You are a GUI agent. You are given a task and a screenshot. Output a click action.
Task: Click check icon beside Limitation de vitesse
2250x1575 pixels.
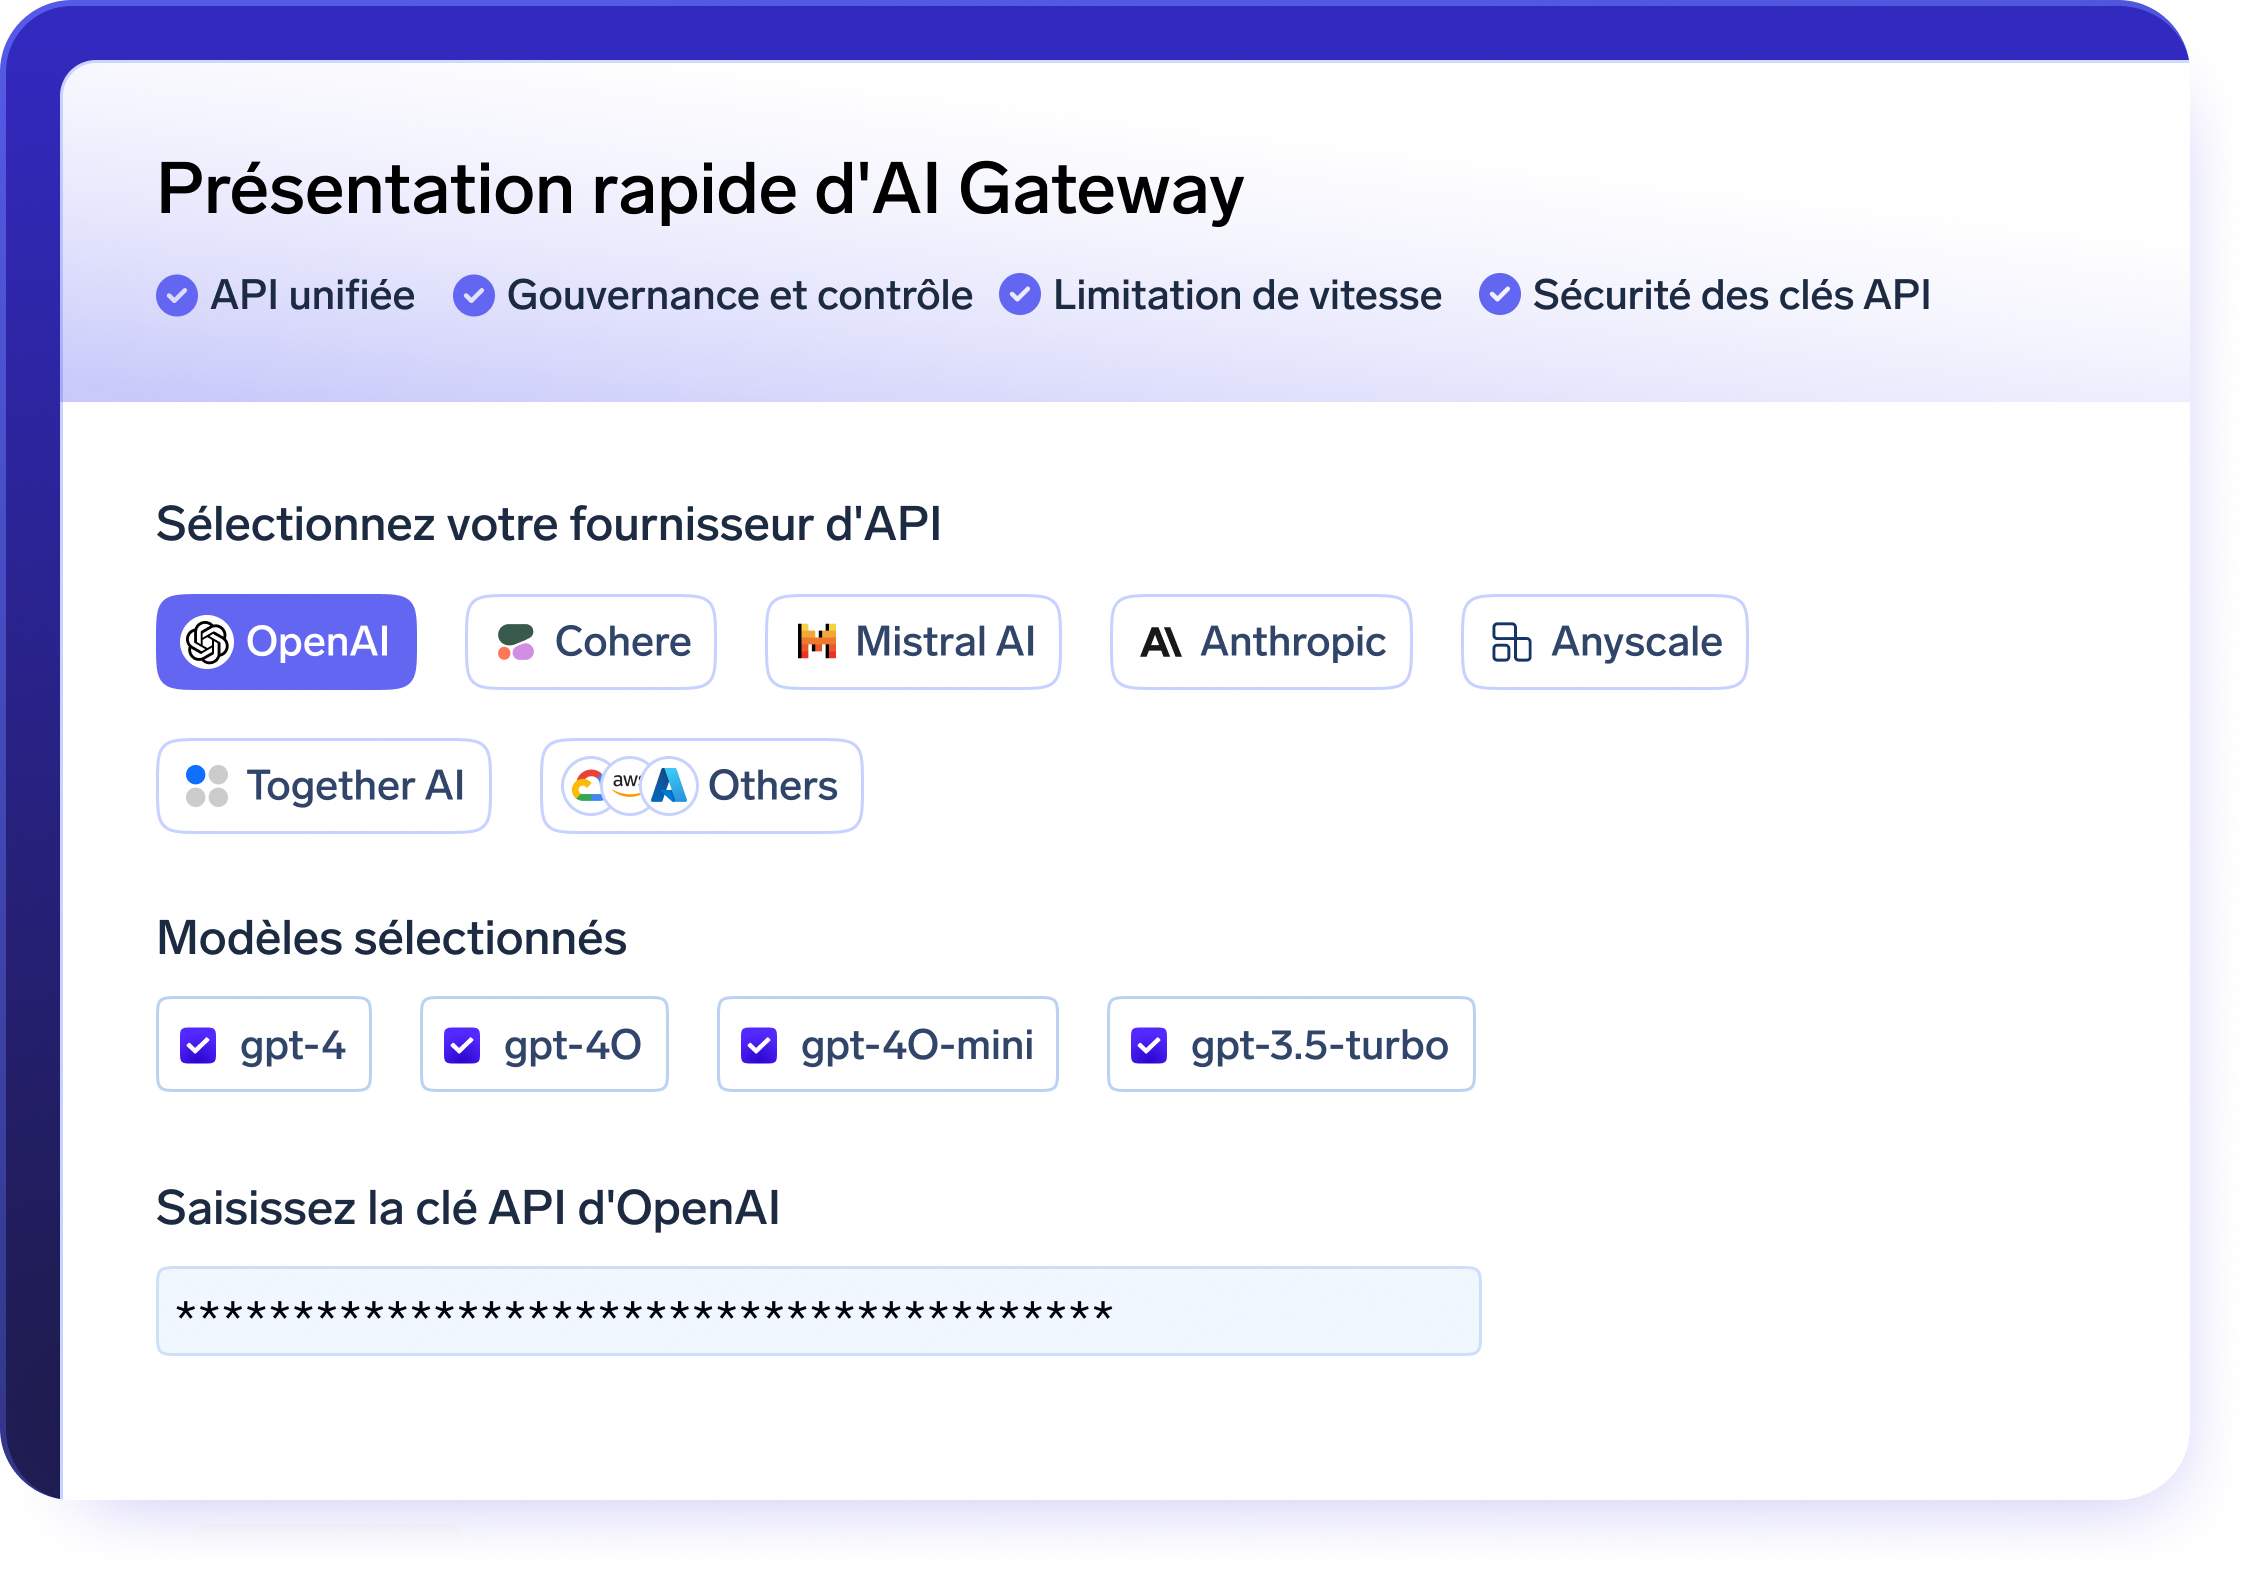pos(1020,295)
